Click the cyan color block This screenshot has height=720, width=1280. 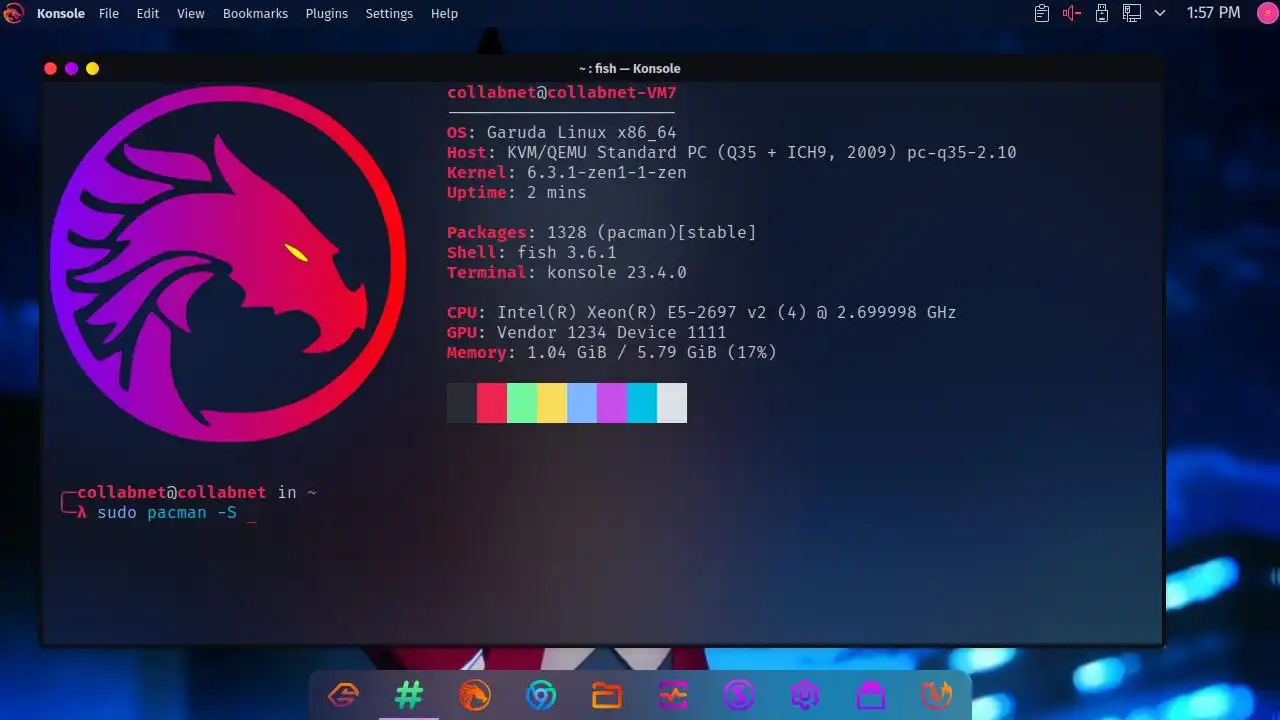[642, 403]
